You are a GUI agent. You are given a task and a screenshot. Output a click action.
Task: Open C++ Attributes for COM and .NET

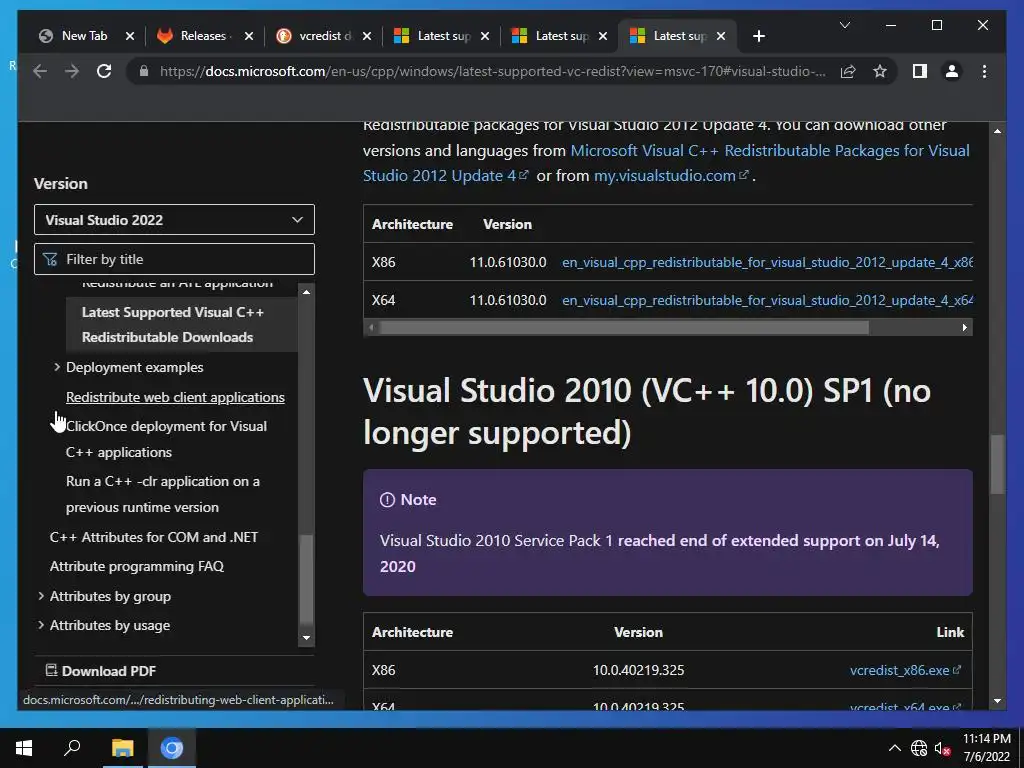153,537
